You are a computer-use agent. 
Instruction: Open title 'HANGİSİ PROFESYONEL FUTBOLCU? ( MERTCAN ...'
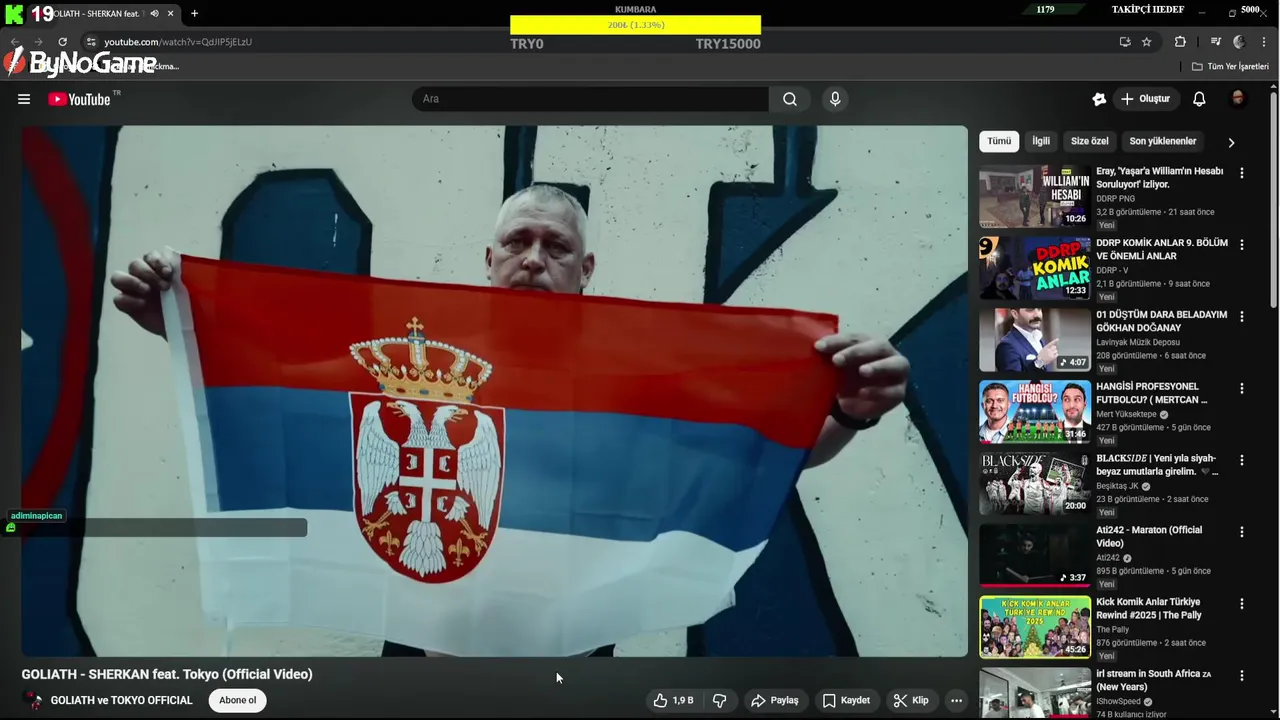(x=1151, y=393)
